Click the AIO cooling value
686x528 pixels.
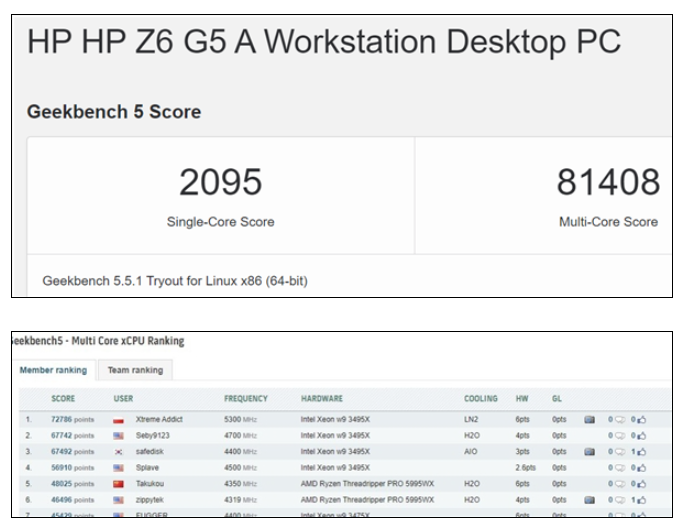(471, 452)
